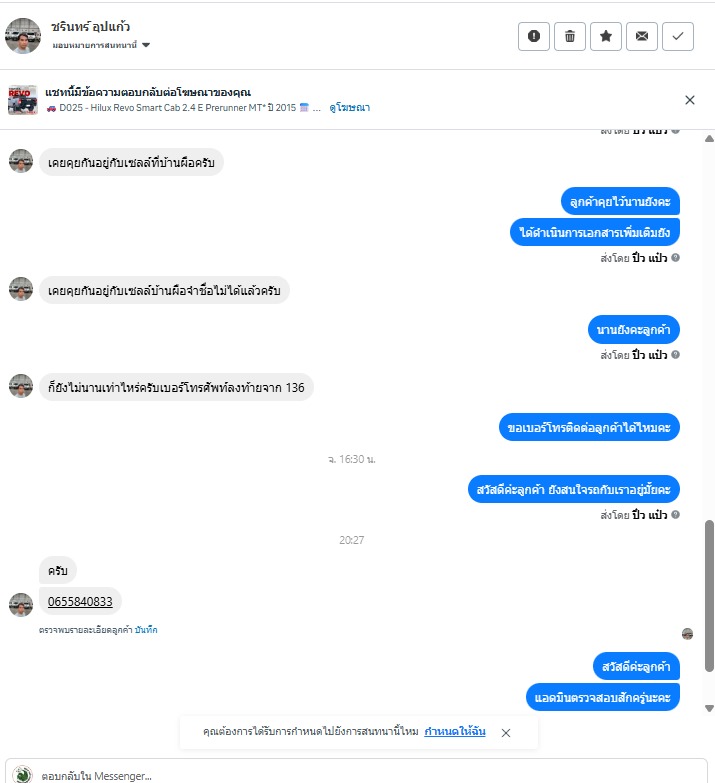Mark conversation as spam with exclamation icon
The width and height of the screenshot is (715, 783).
(x=534, y=36)
